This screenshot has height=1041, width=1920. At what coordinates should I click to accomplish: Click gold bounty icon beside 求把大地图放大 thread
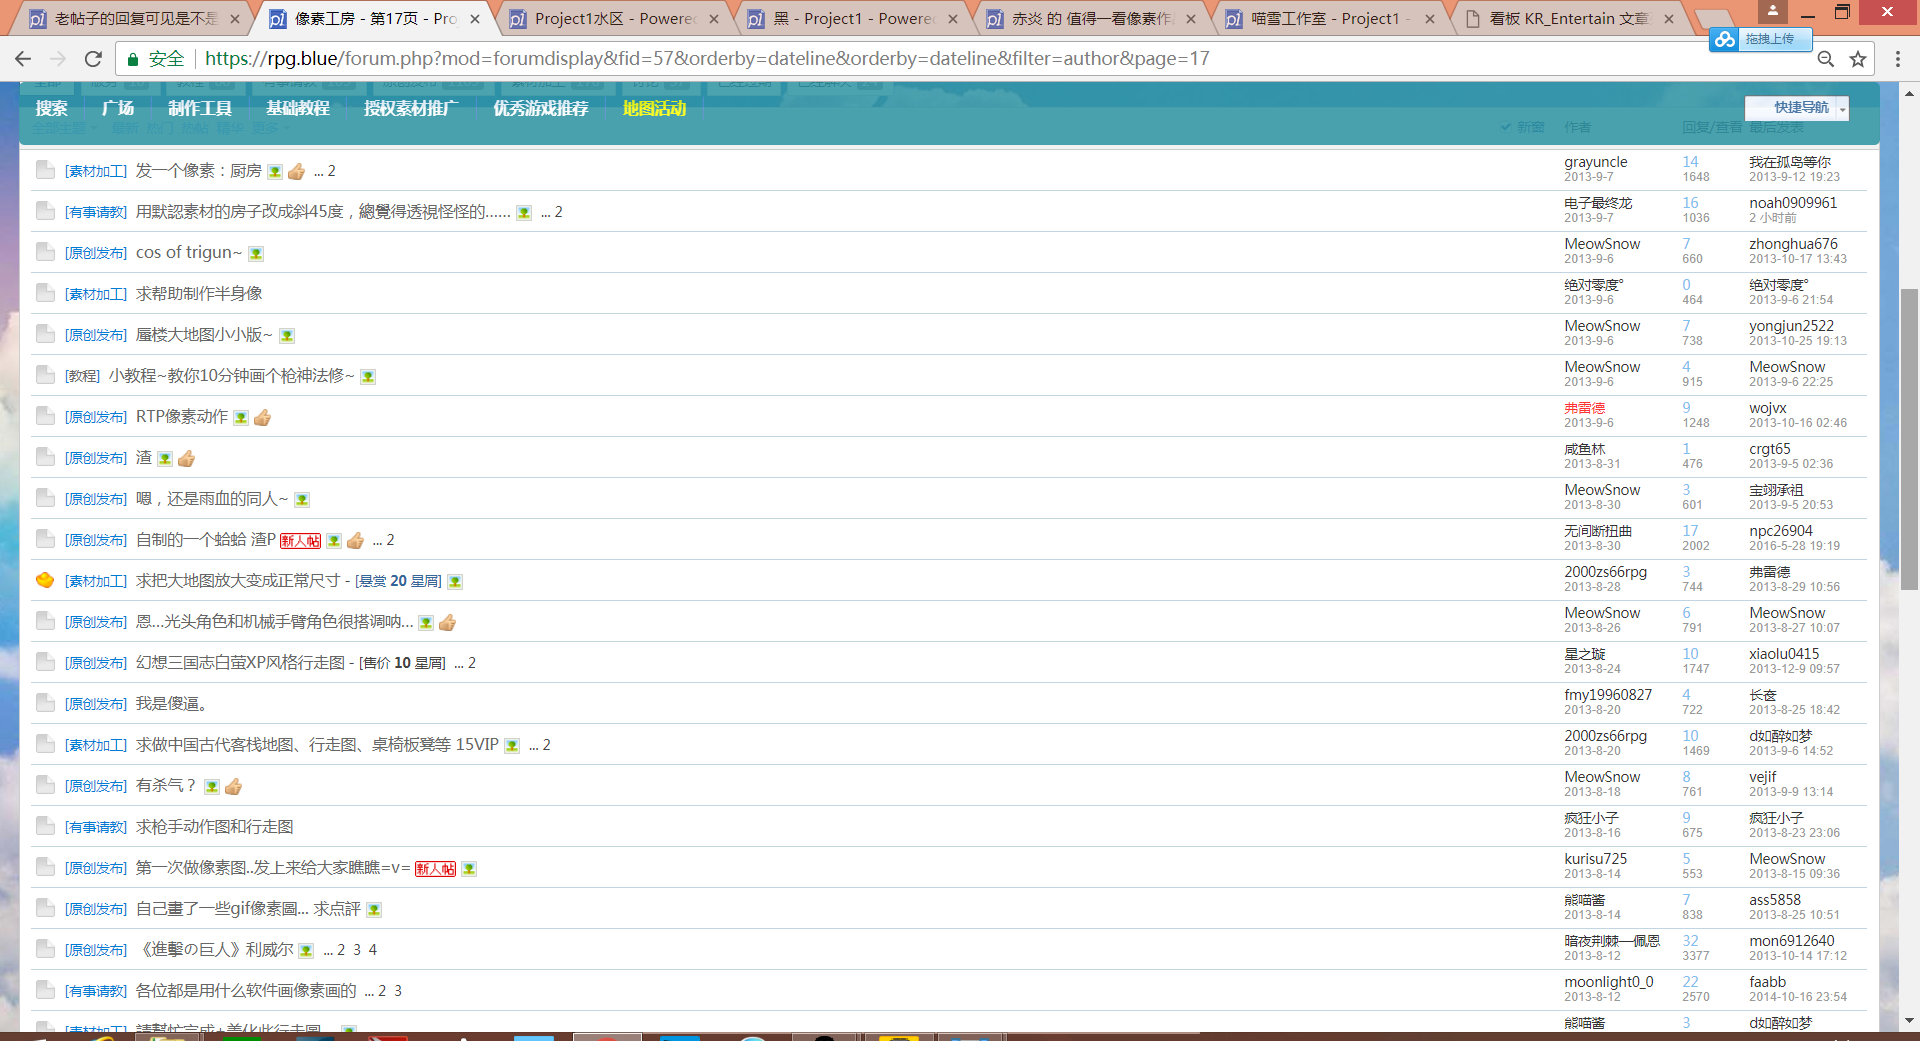click(45, 580)
